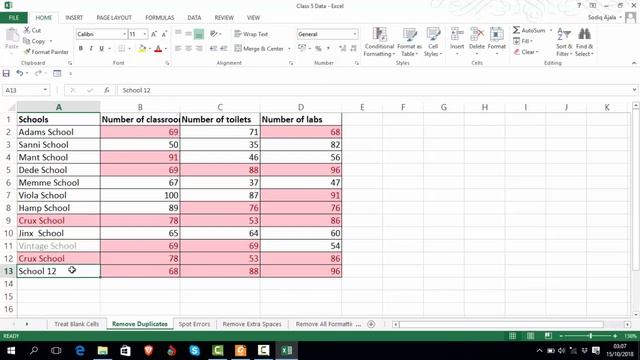Viewport: 640px width, 360px height.
Task: Toggle Bold formatting
Action: click(81, 49)
